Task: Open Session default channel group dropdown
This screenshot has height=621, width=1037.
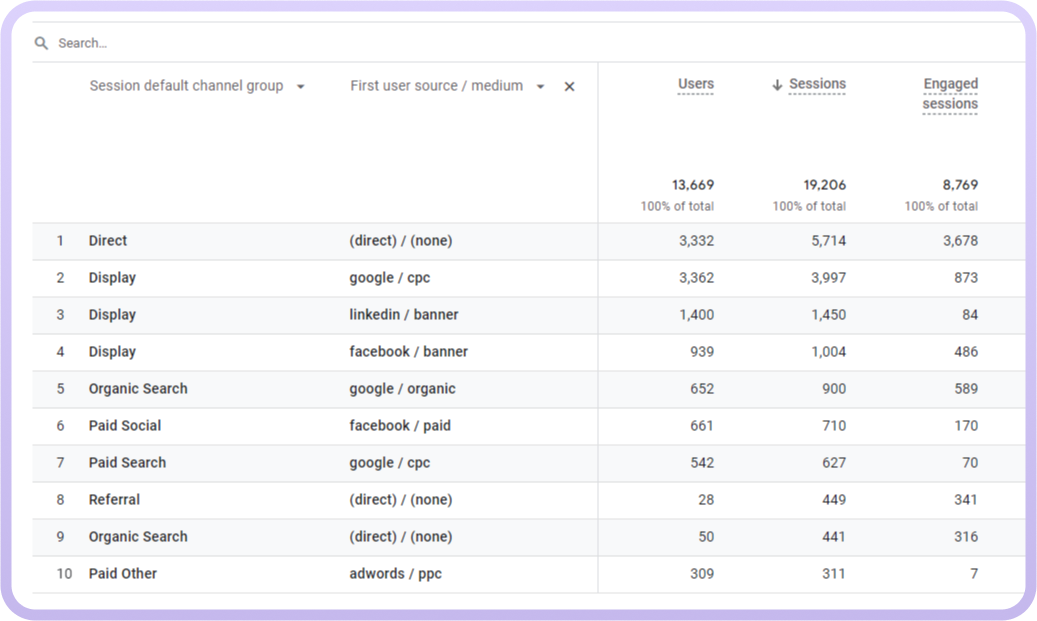Action: coord(300,87)
